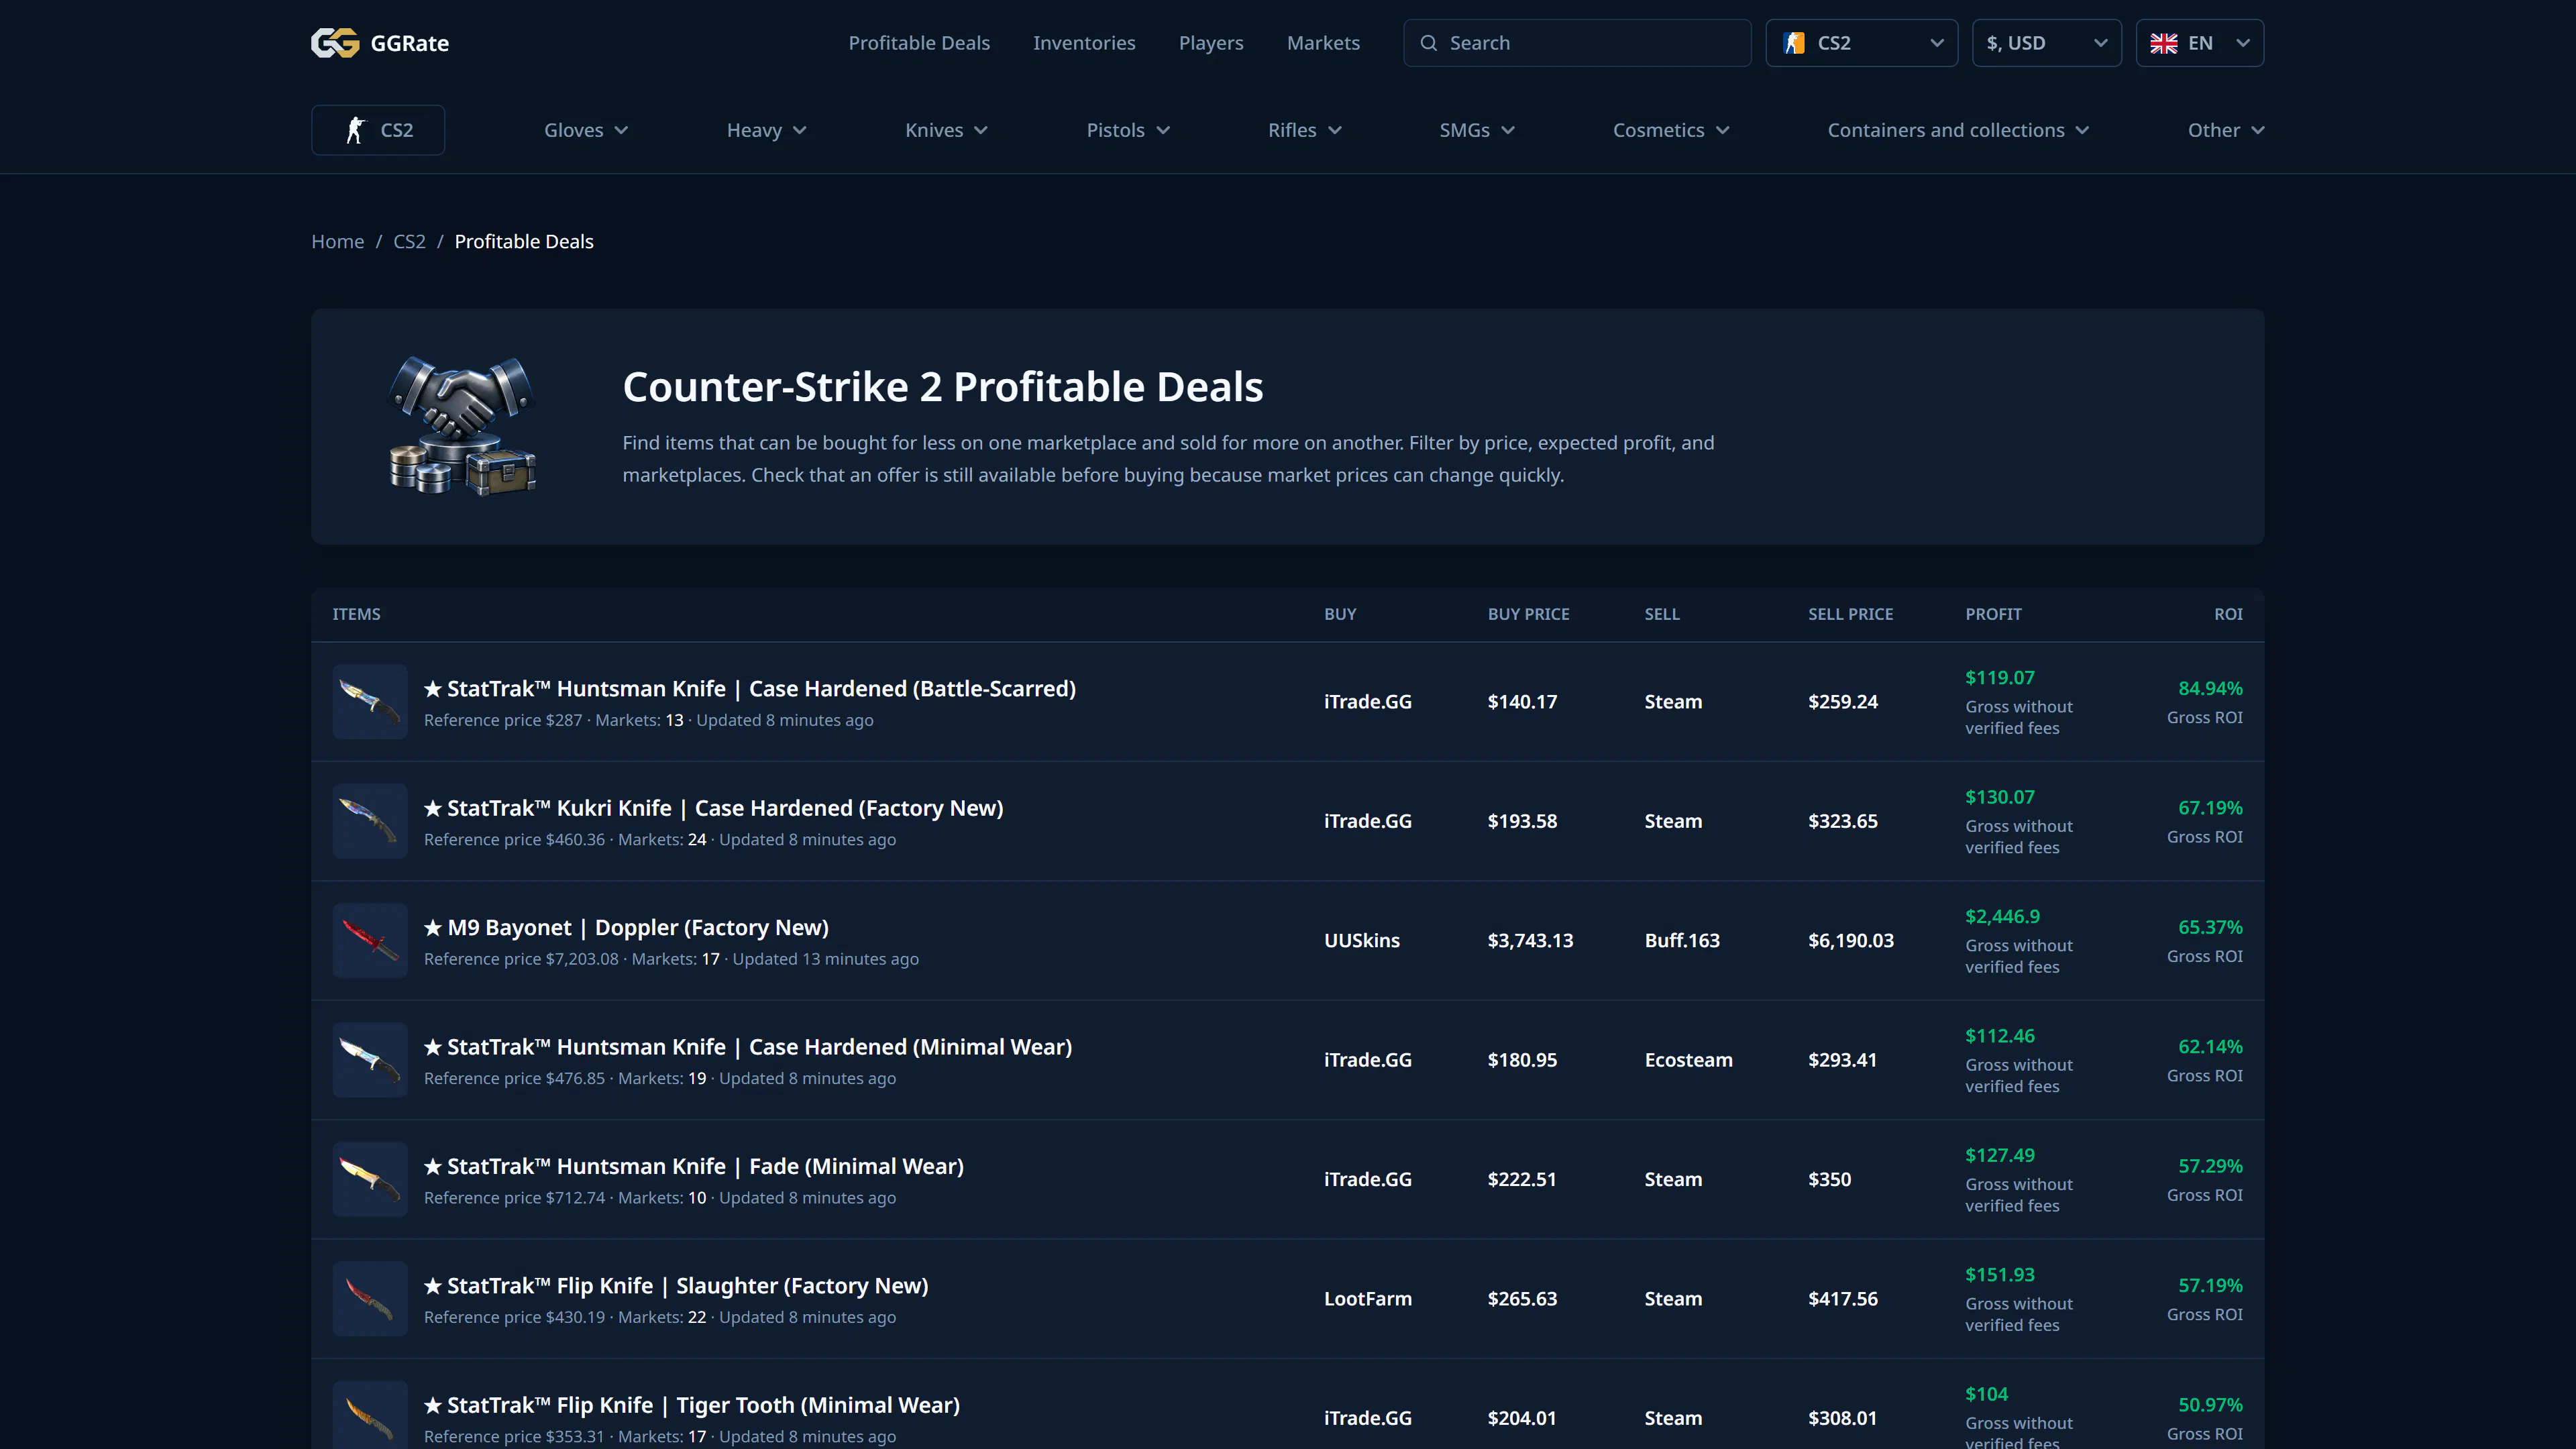
Task: Open the Inventories page
Action: click(1084, 43)
